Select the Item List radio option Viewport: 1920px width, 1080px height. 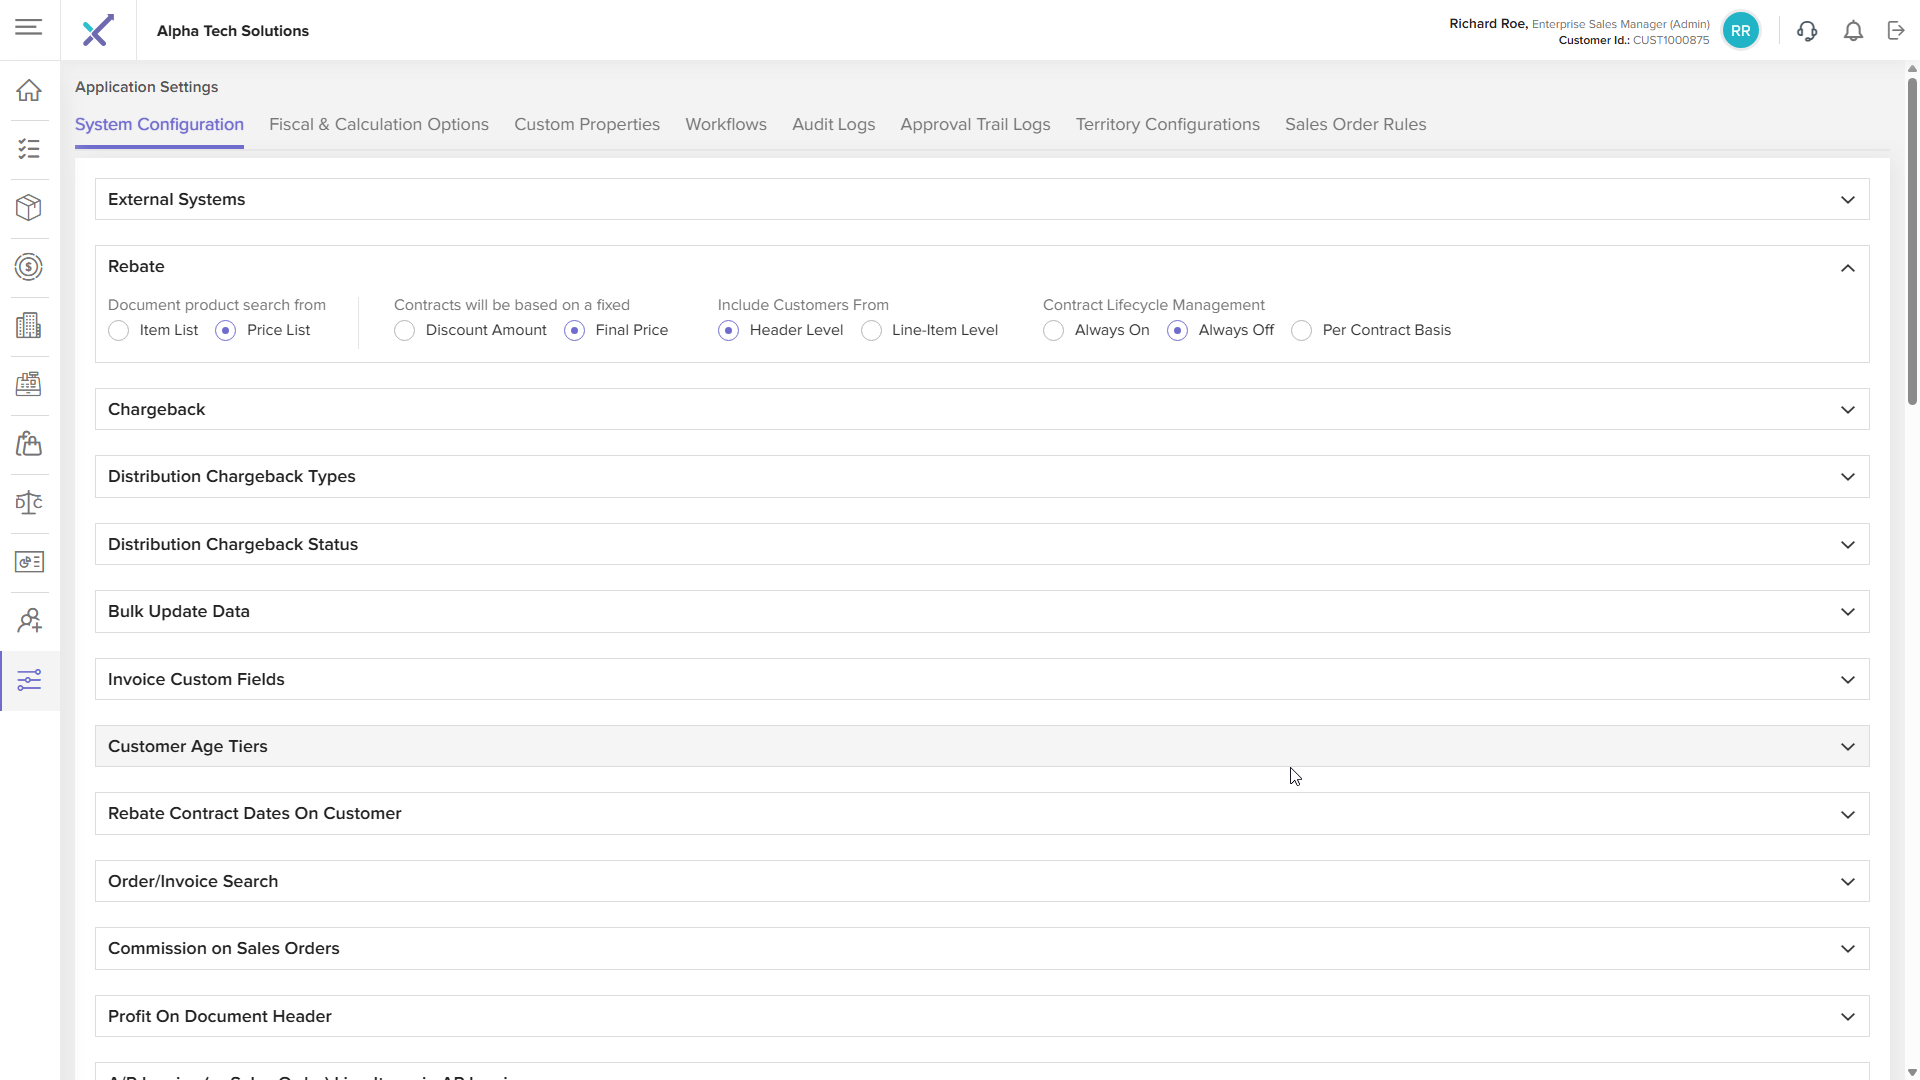[x=119, y=331]
